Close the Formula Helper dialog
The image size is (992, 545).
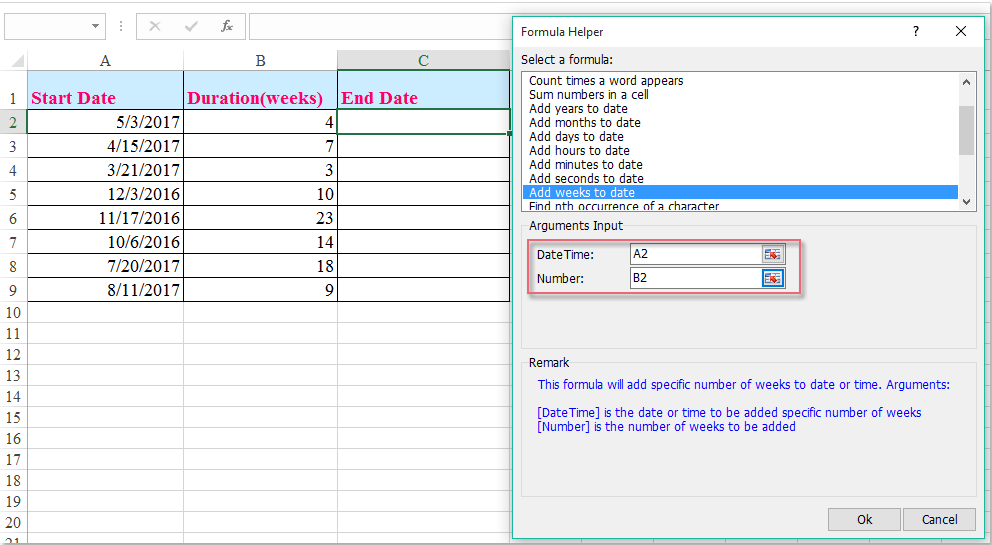(x=960, y=31)
